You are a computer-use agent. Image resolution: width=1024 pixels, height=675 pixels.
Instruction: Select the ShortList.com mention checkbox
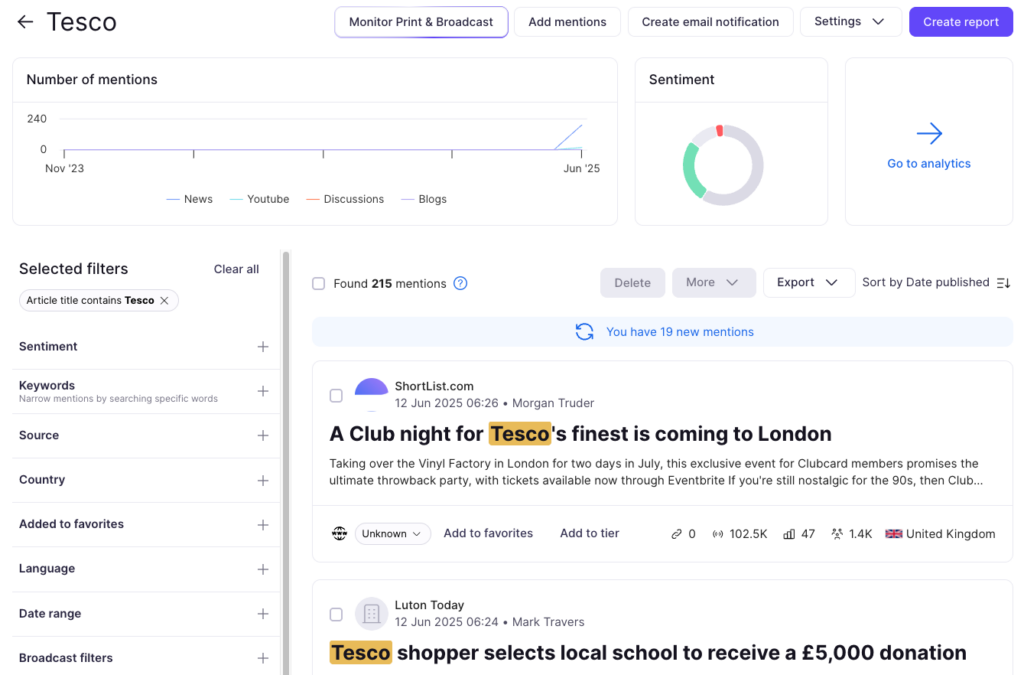[336, 396]
